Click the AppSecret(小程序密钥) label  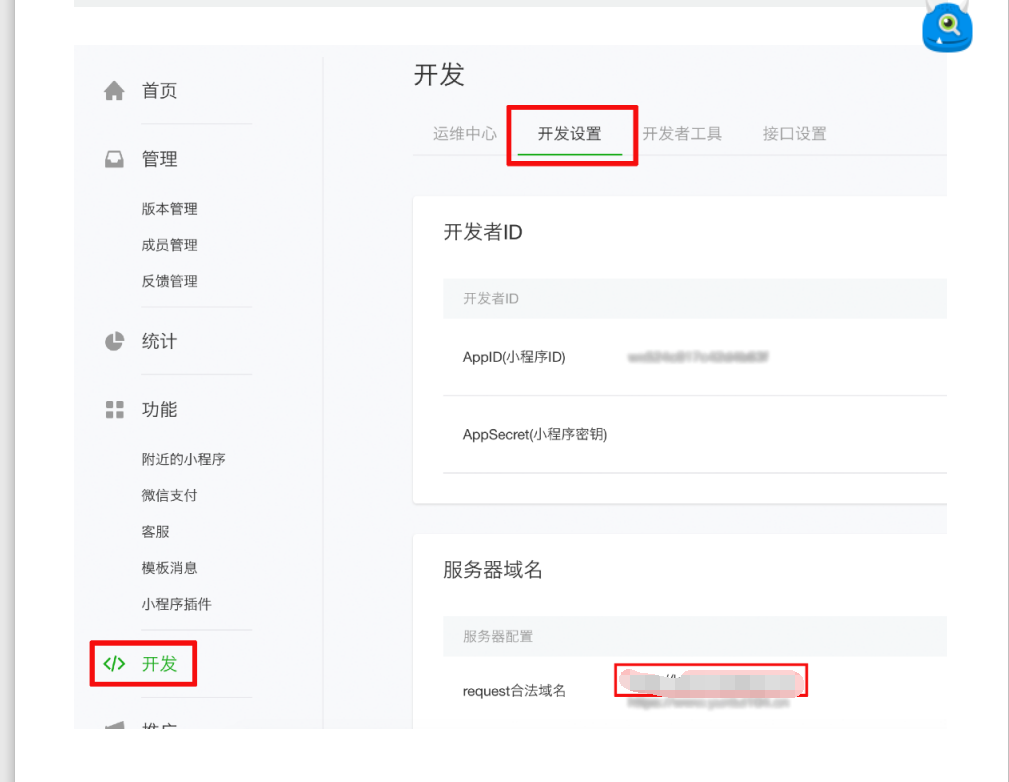(x=535, y=434)
